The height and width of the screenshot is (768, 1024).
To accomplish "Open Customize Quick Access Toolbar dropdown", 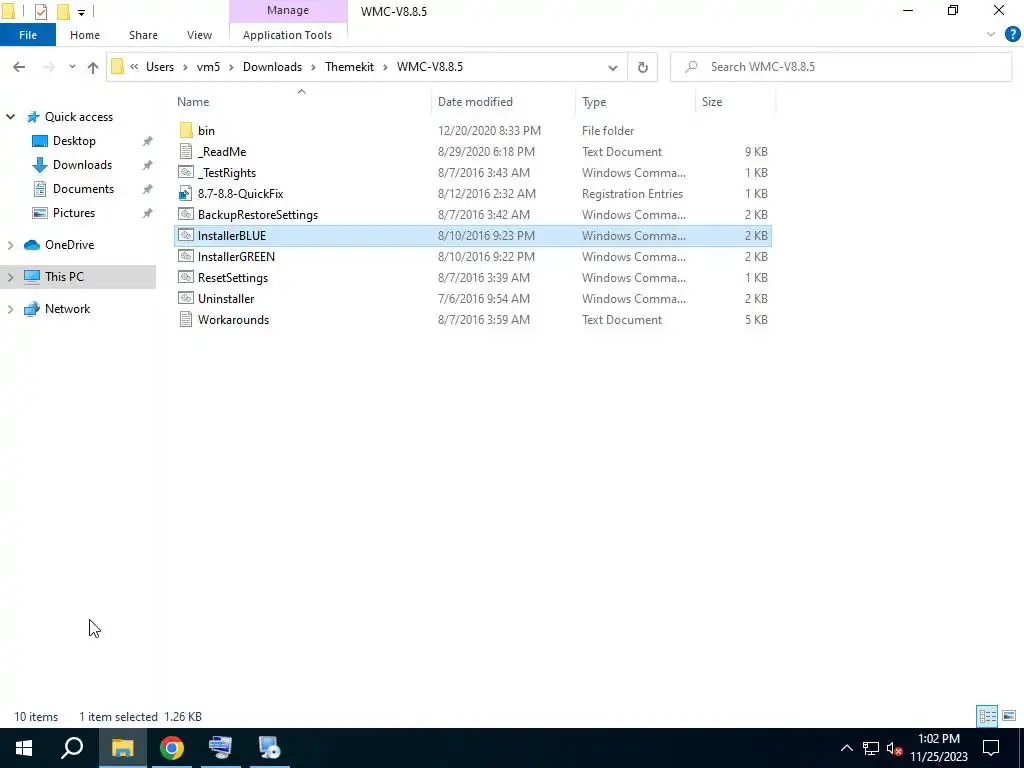I will point(81,12).
